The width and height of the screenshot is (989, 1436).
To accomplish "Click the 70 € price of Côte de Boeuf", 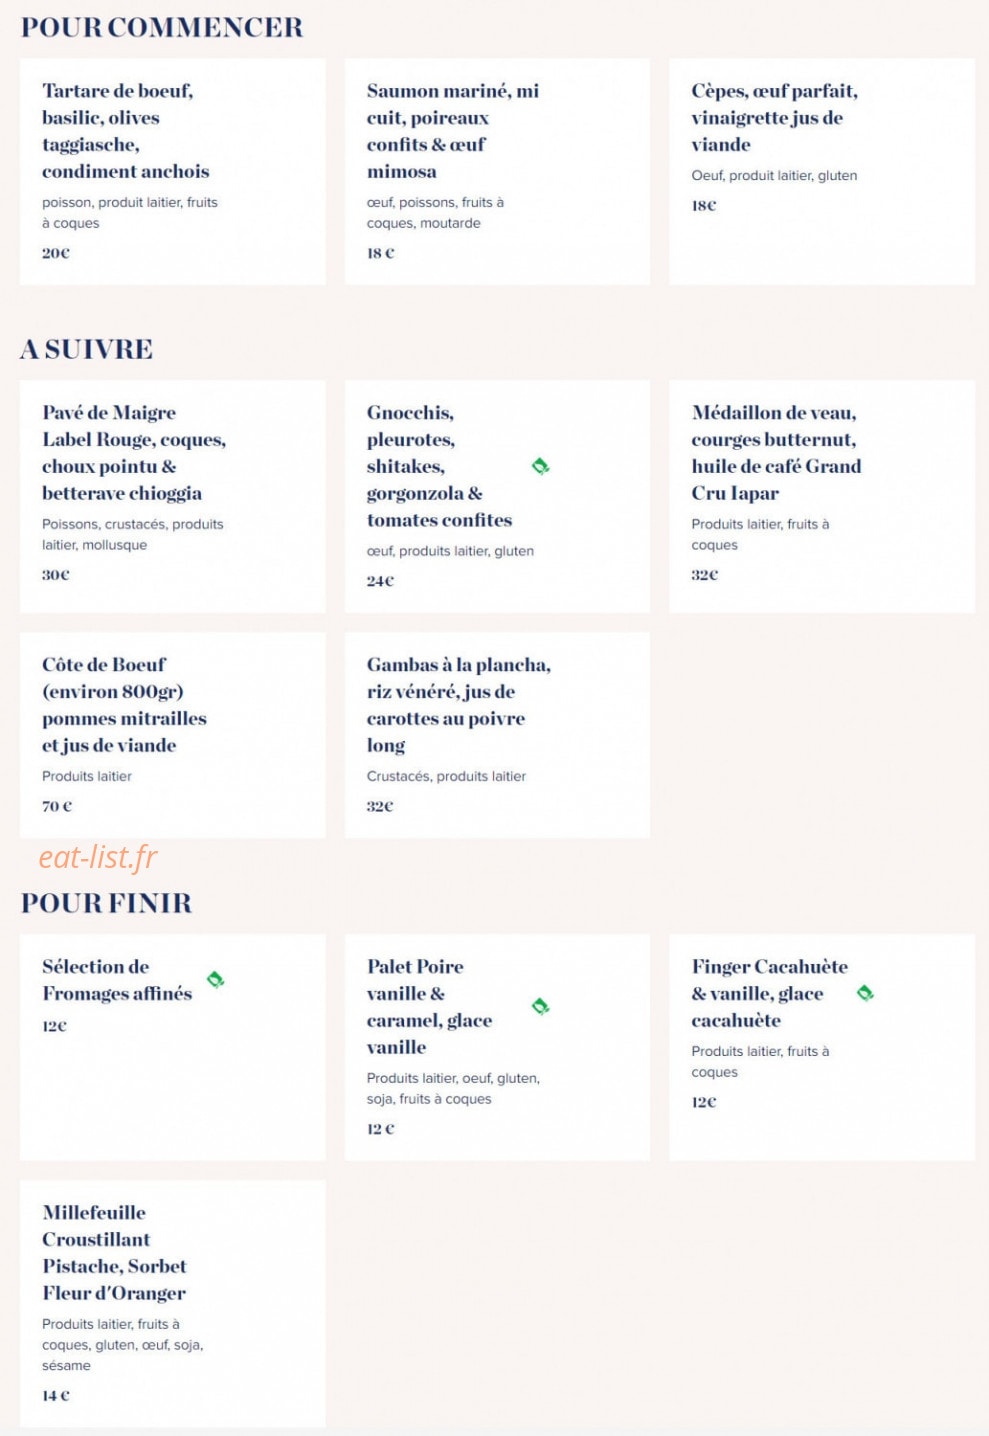I will coord(57,806).
